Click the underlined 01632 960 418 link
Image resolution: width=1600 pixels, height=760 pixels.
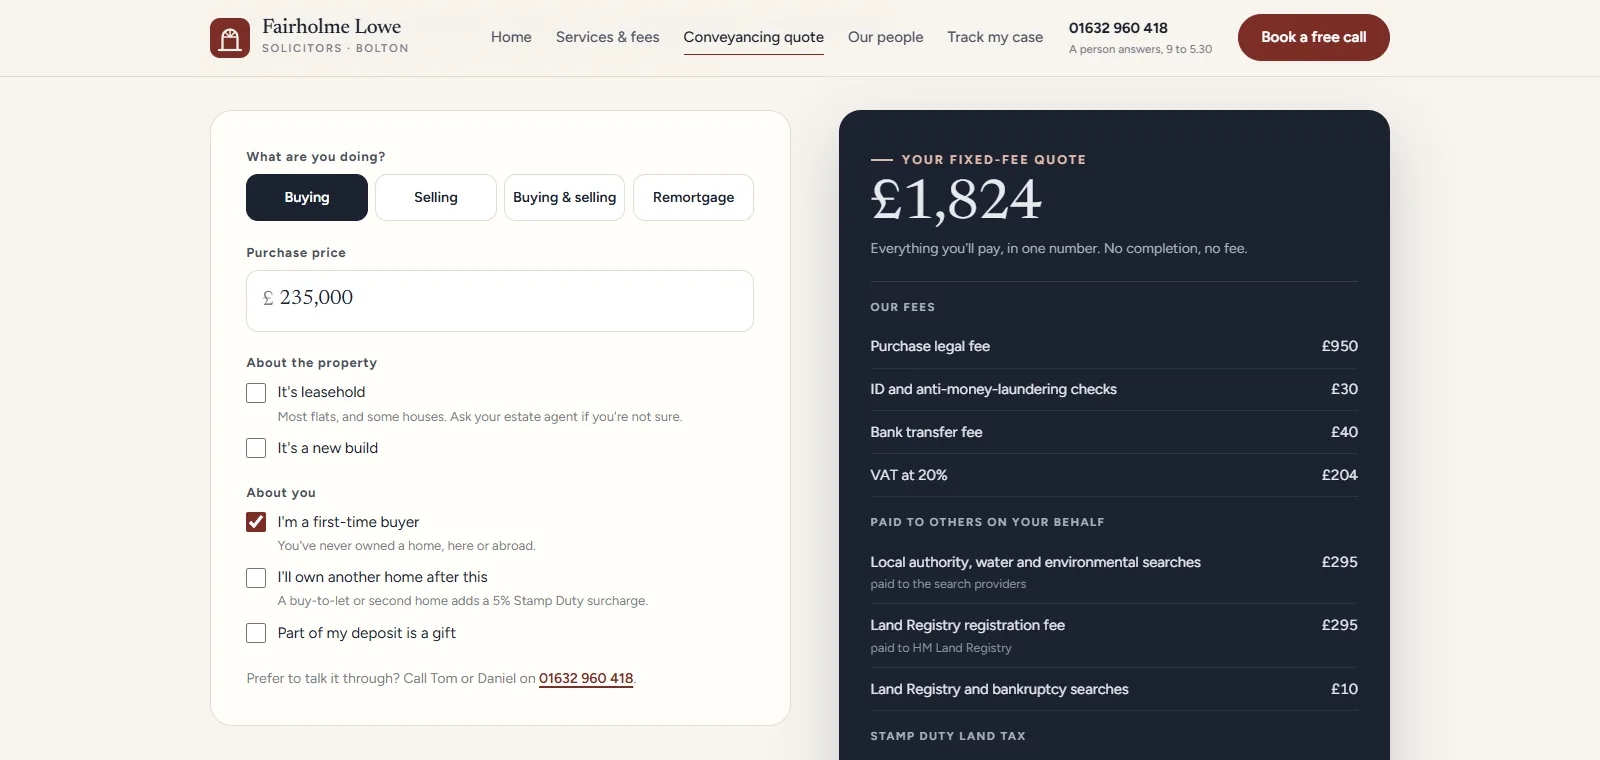click(586, 678)
